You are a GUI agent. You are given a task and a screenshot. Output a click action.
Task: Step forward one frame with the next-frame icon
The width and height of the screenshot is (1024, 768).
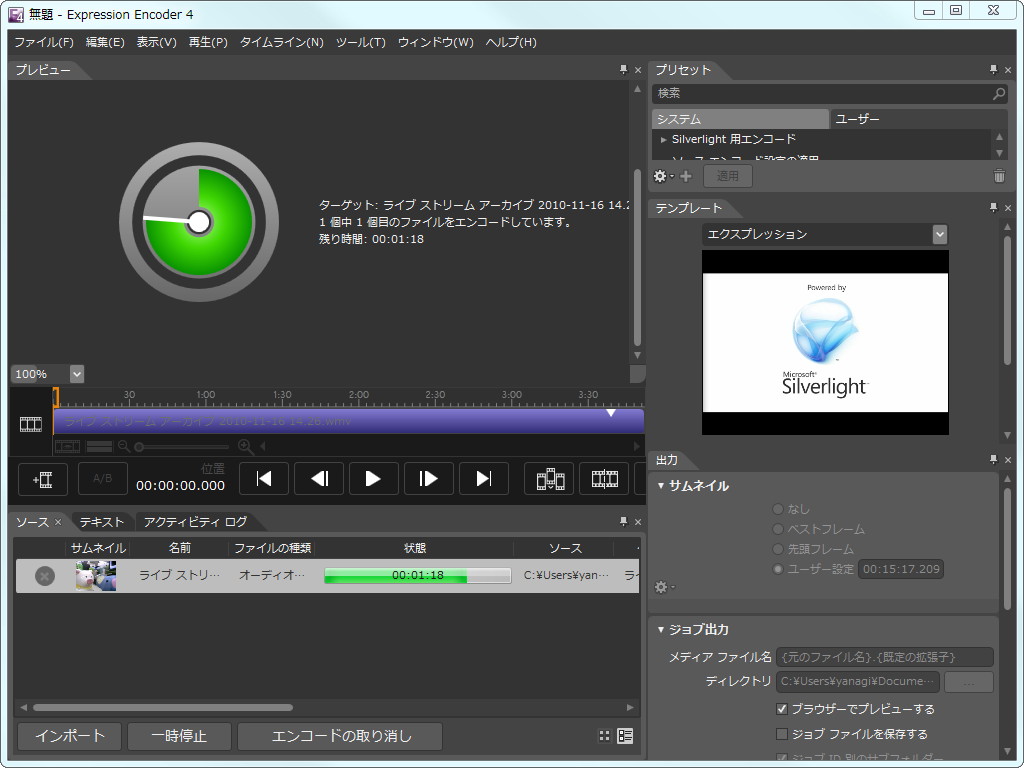[428, 478]
